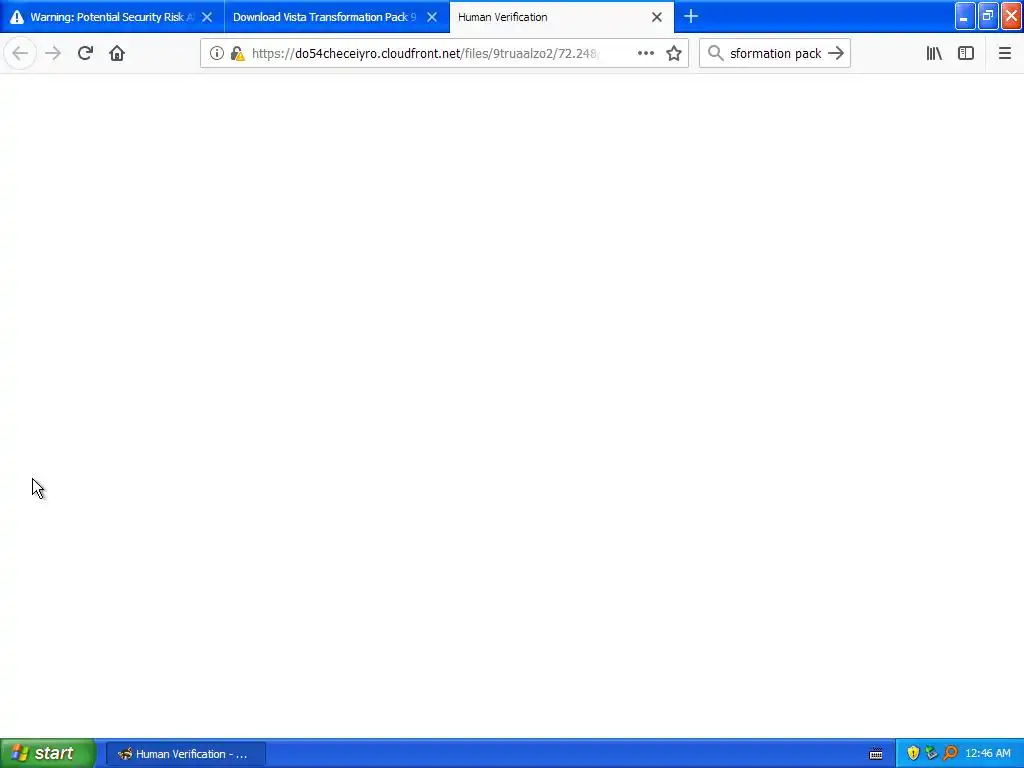
Task: Close the Warning: Potential Security Risk tab
Action: 207,17
